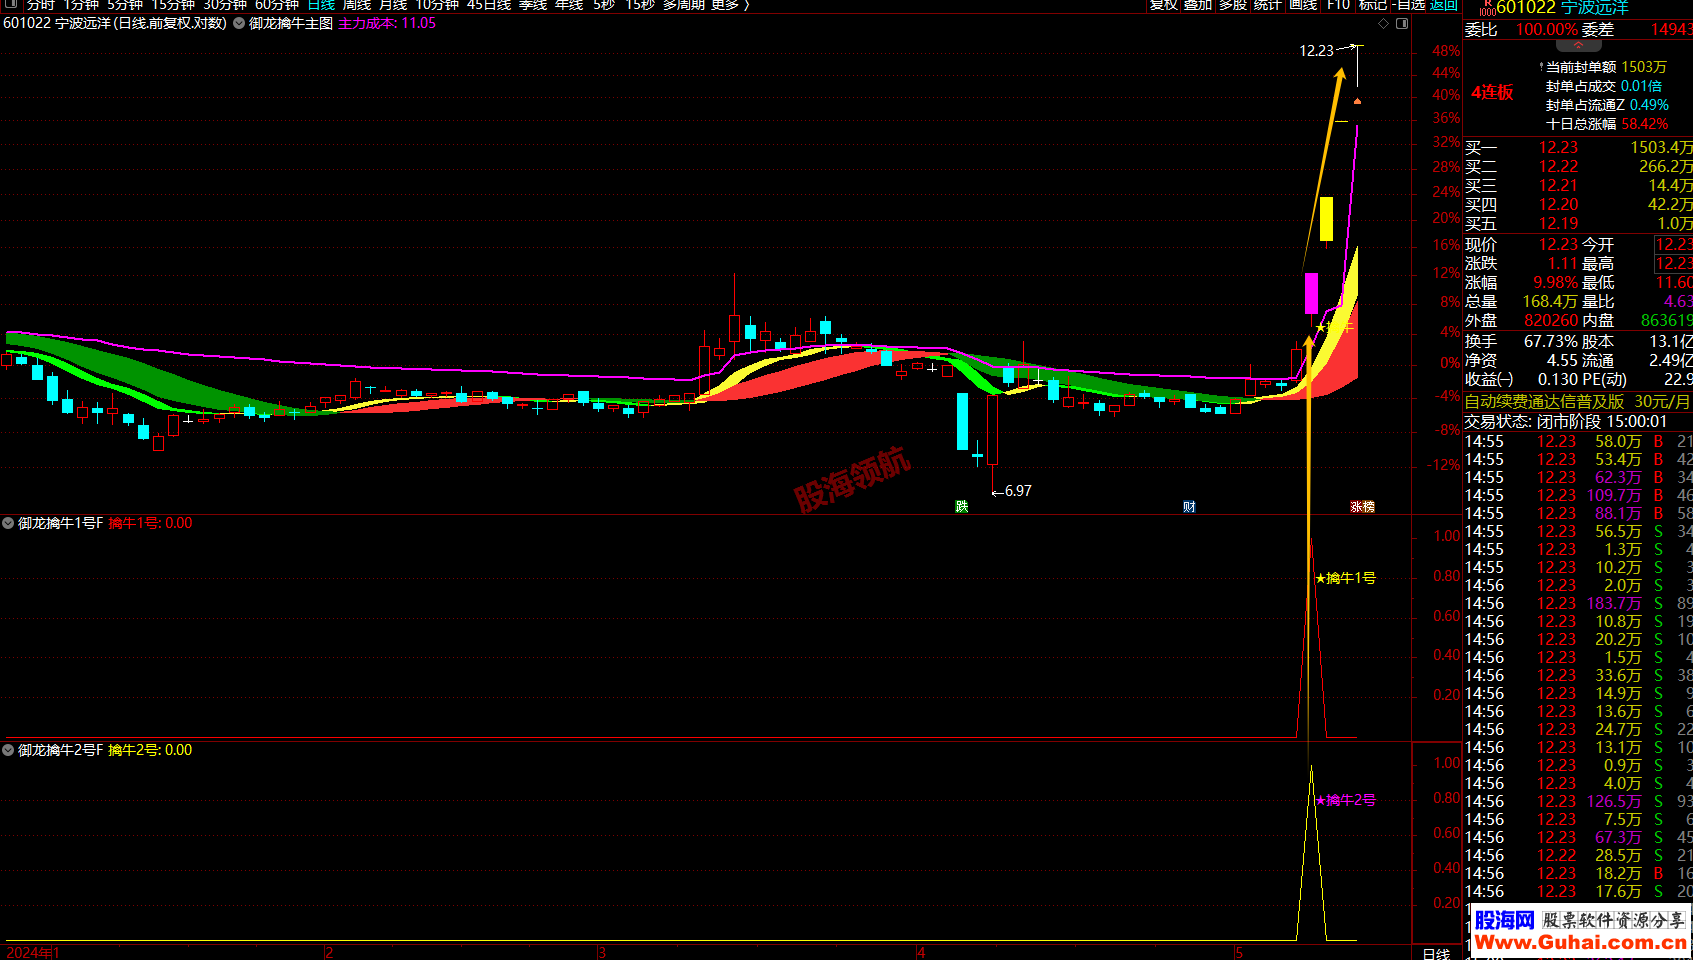Click the 109.7万 trade row at 14:55
1693x960 pixels.
point(1578,496)
